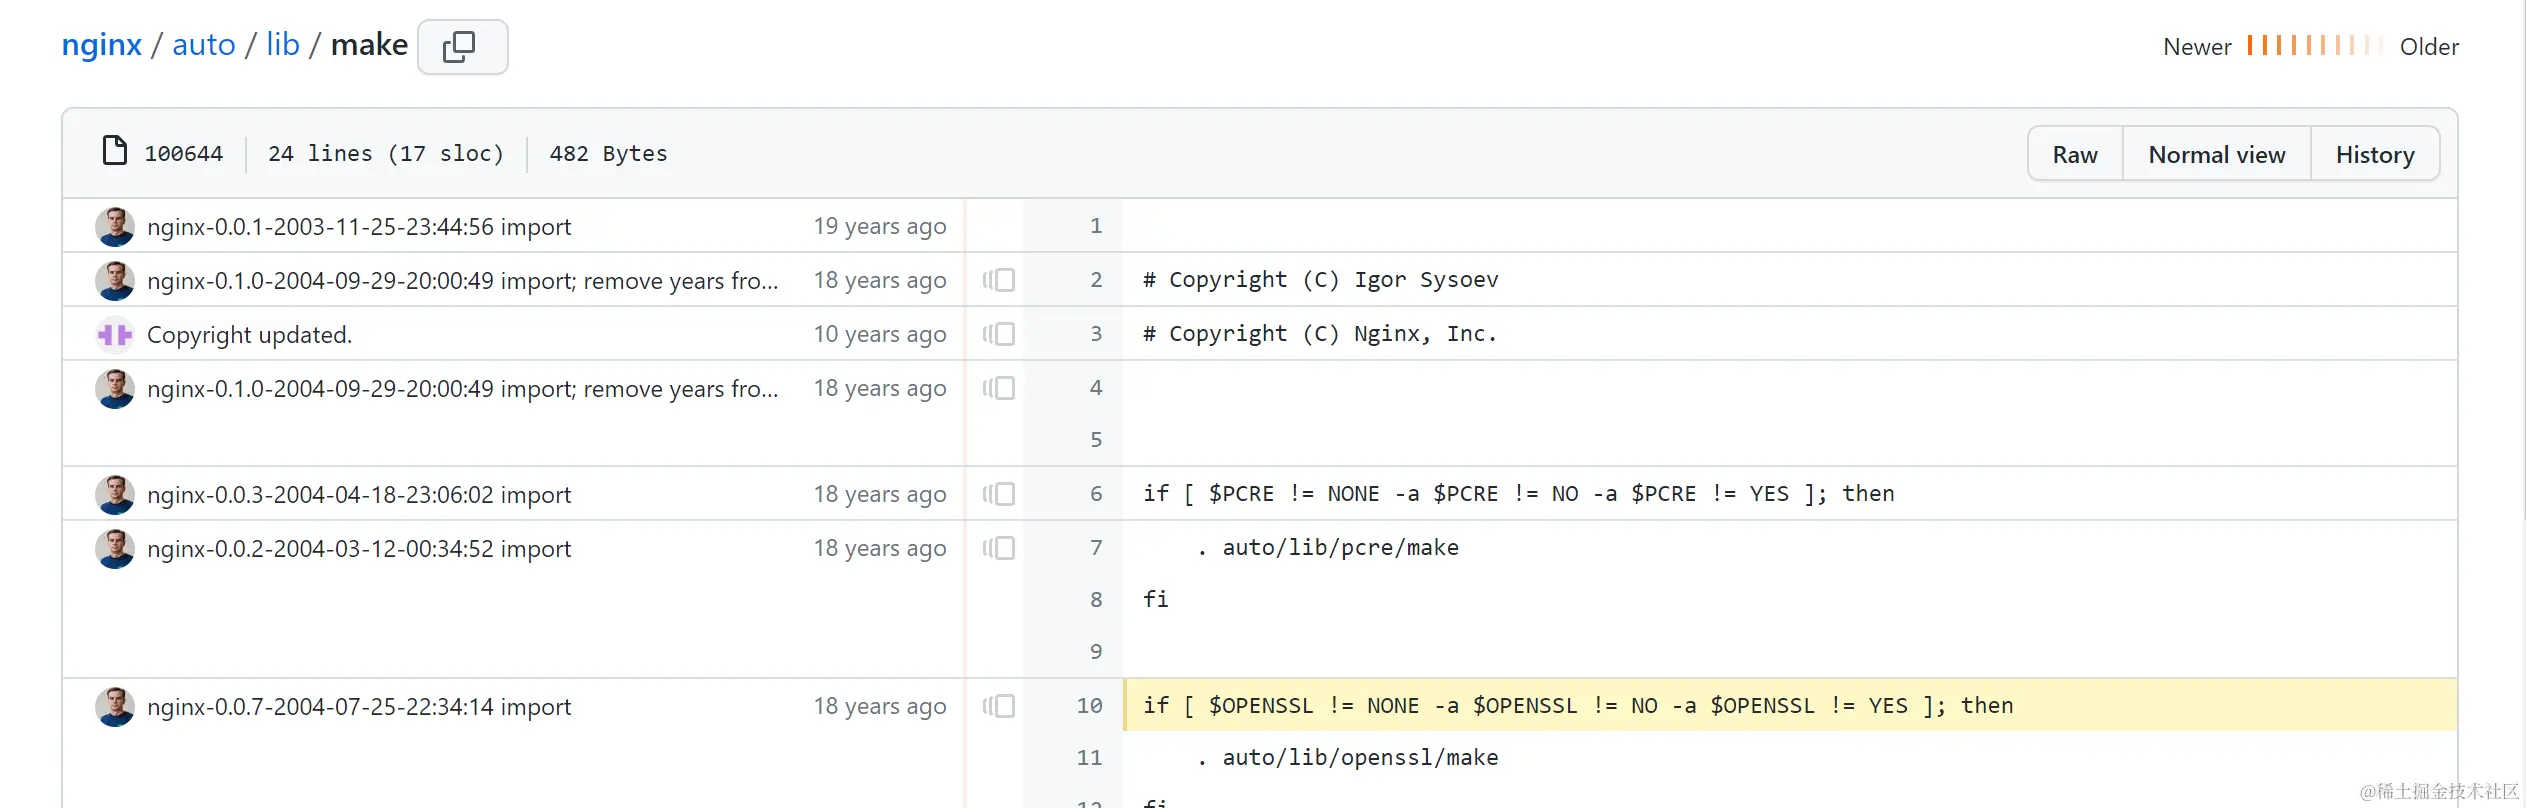Image resolution: width=2526 pixels, height=808 pixels.
Task: Open the purple identicon avatar for Copyright updated
Action: (115, 335)
